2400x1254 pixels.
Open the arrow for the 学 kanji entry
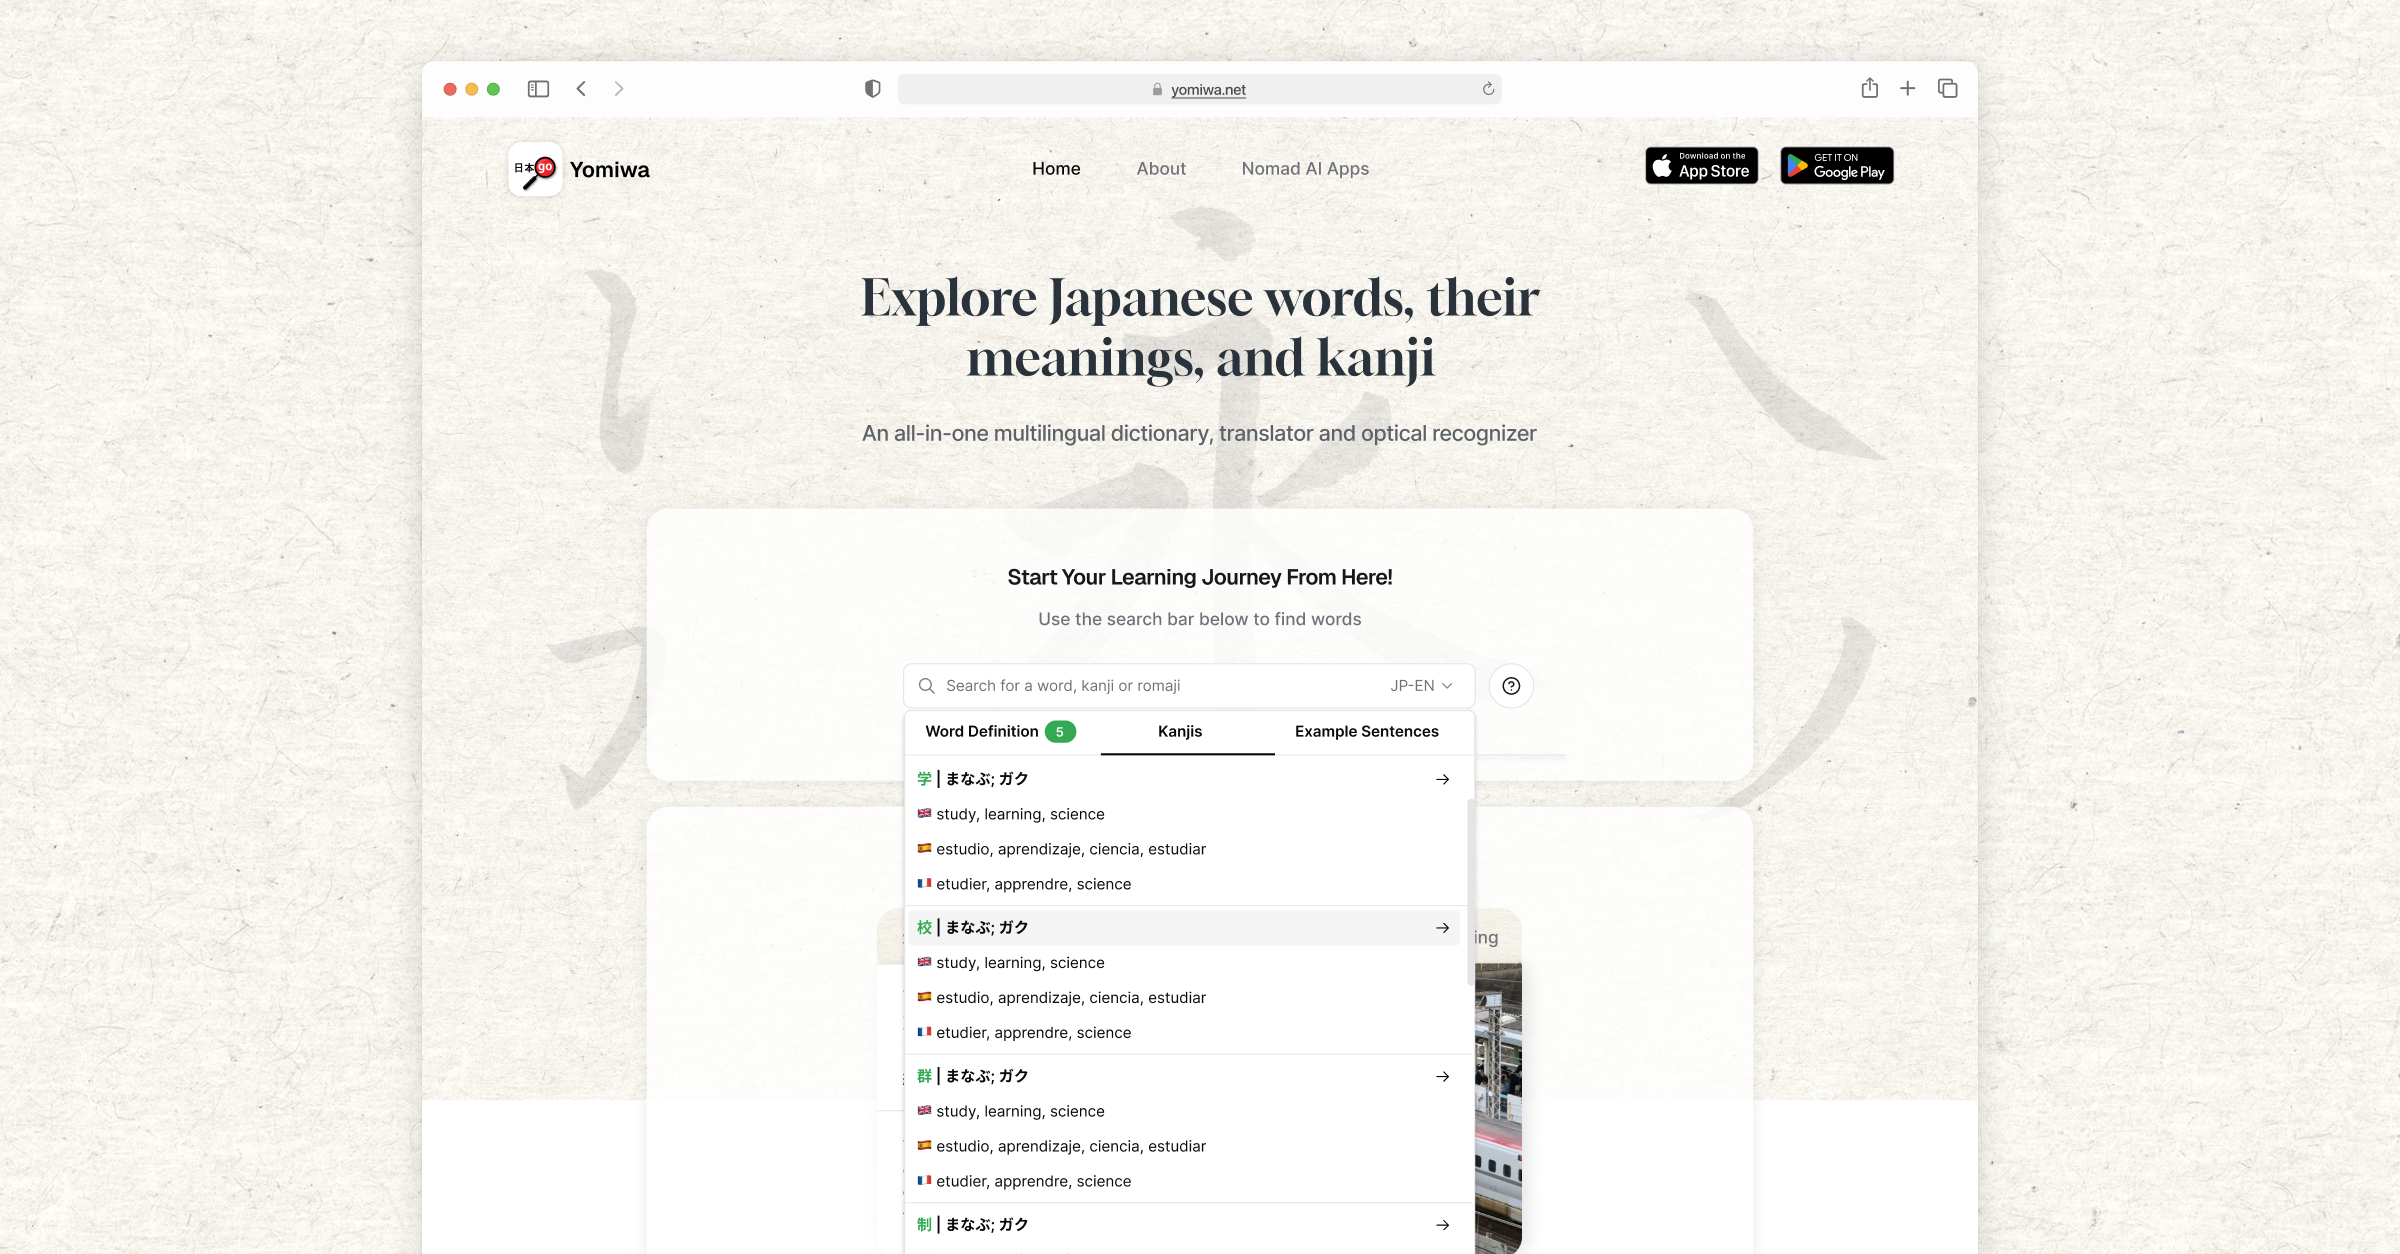[x=1442, y=779]
